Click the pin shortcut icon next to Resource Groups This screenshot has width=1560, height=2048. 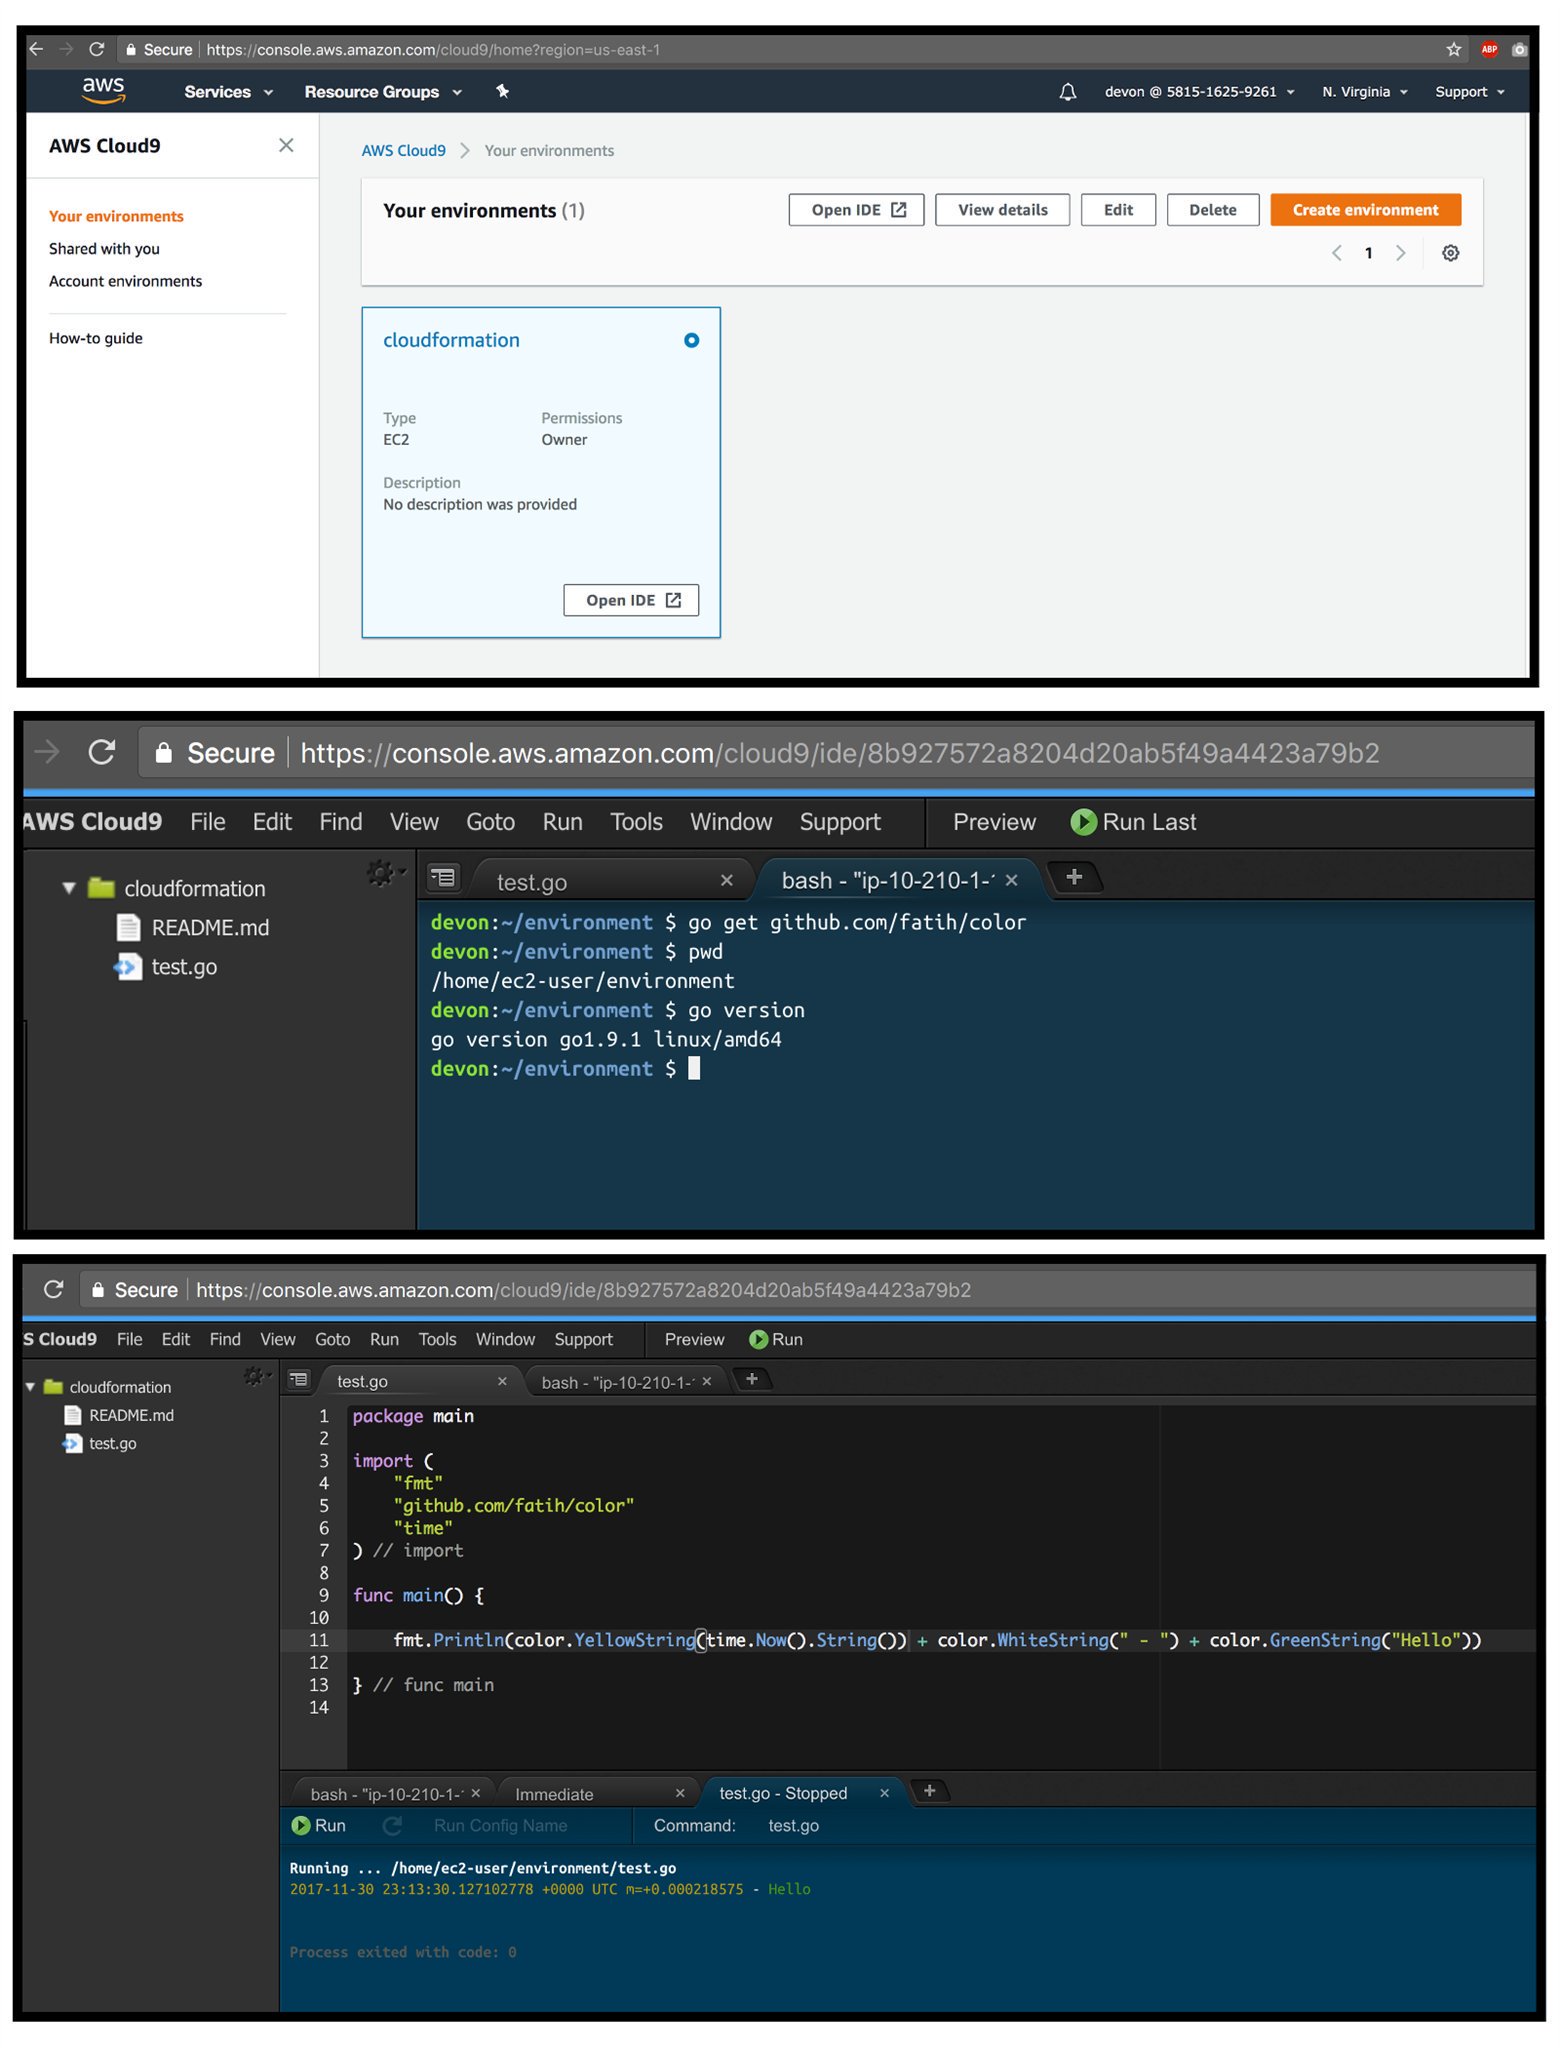click(502, 91)
